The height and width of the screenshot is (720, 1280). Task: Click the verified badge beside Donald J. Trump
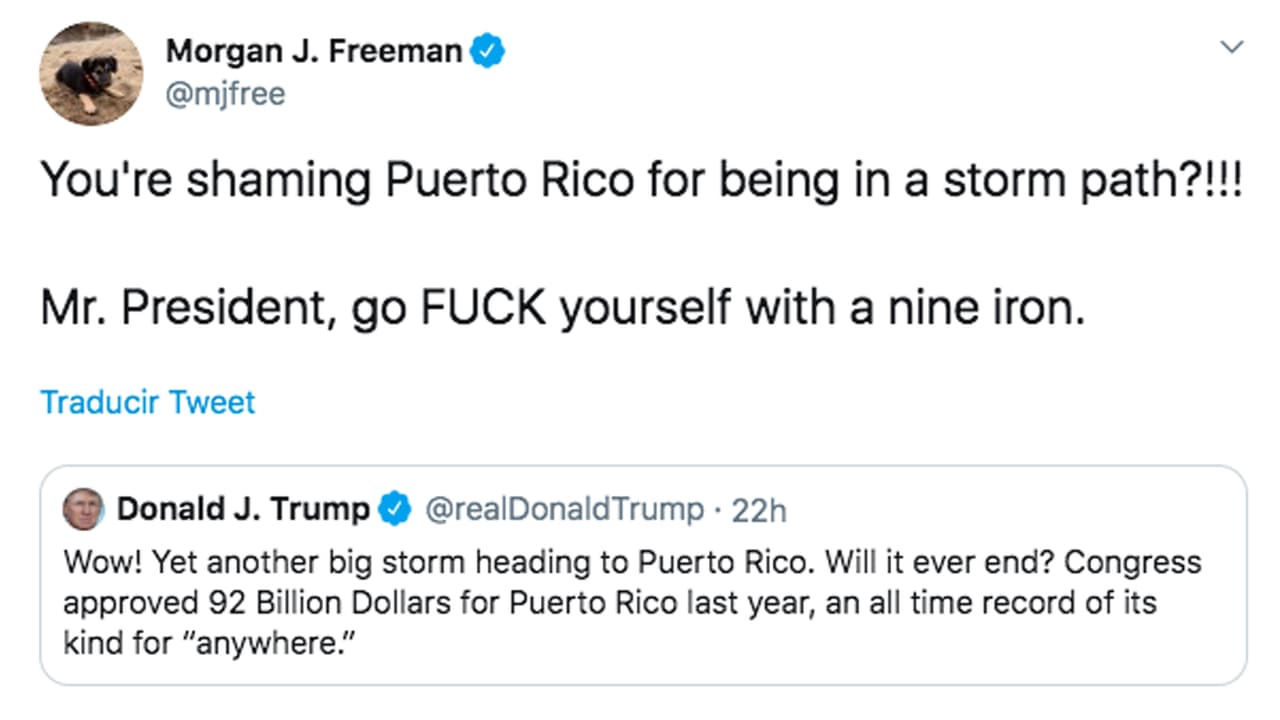(x=396, y=508)
